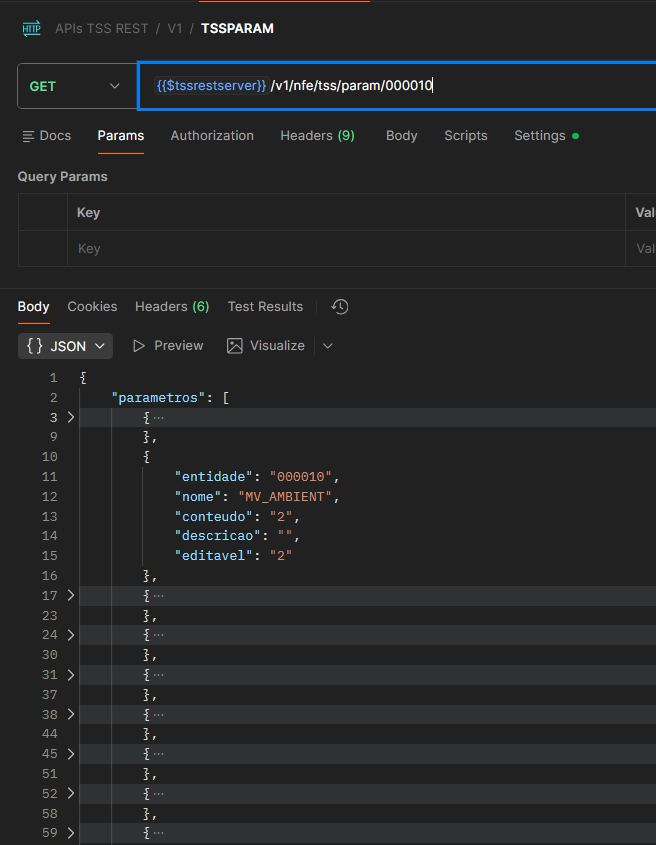The width and height of the screenshot is (656, 845).
Task: Click the Visualize image icon
Action: pos(235,346)
